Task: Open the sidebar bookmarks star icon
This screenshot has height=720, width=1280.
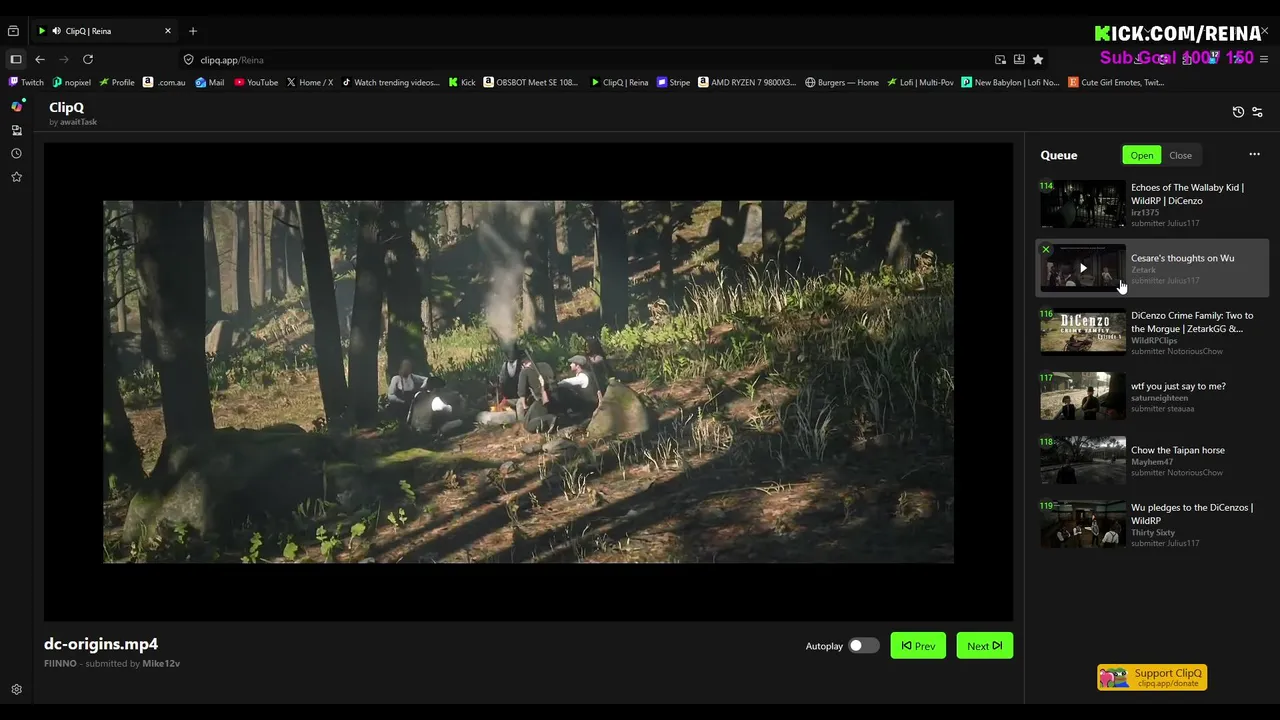Action: [x=16, y=177]
